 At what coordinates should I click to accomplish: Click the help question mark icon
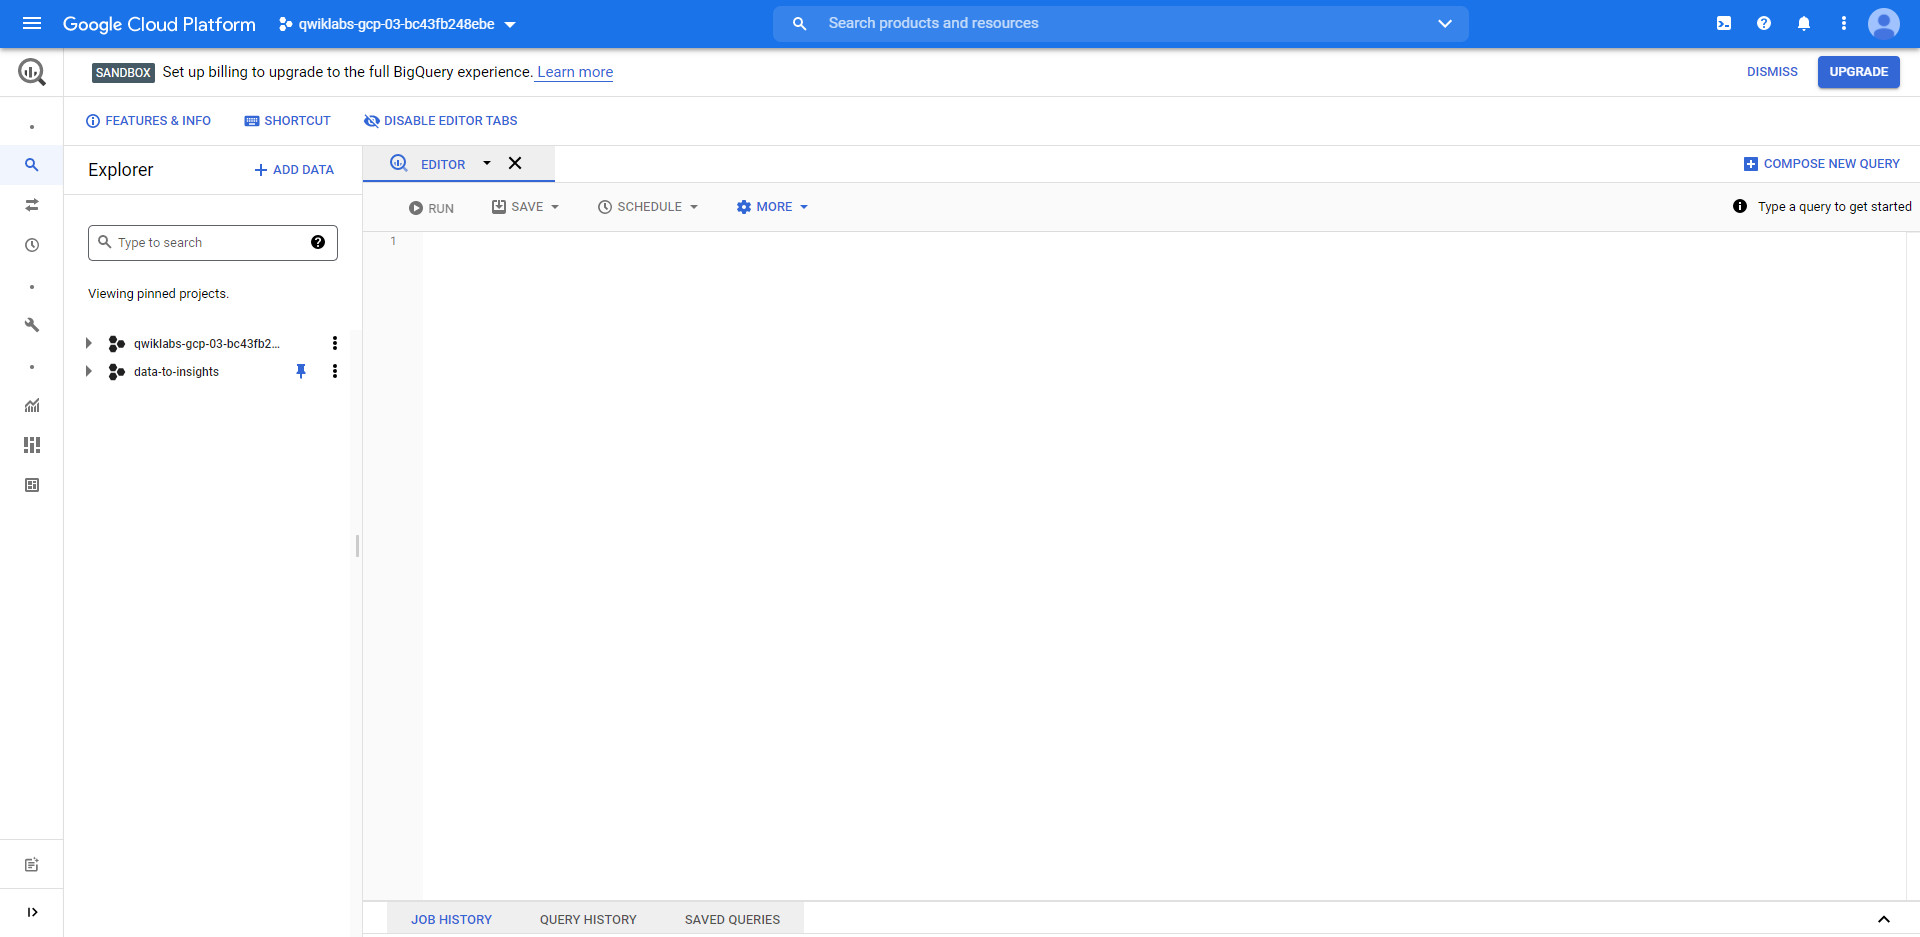tap(1763, 23)
